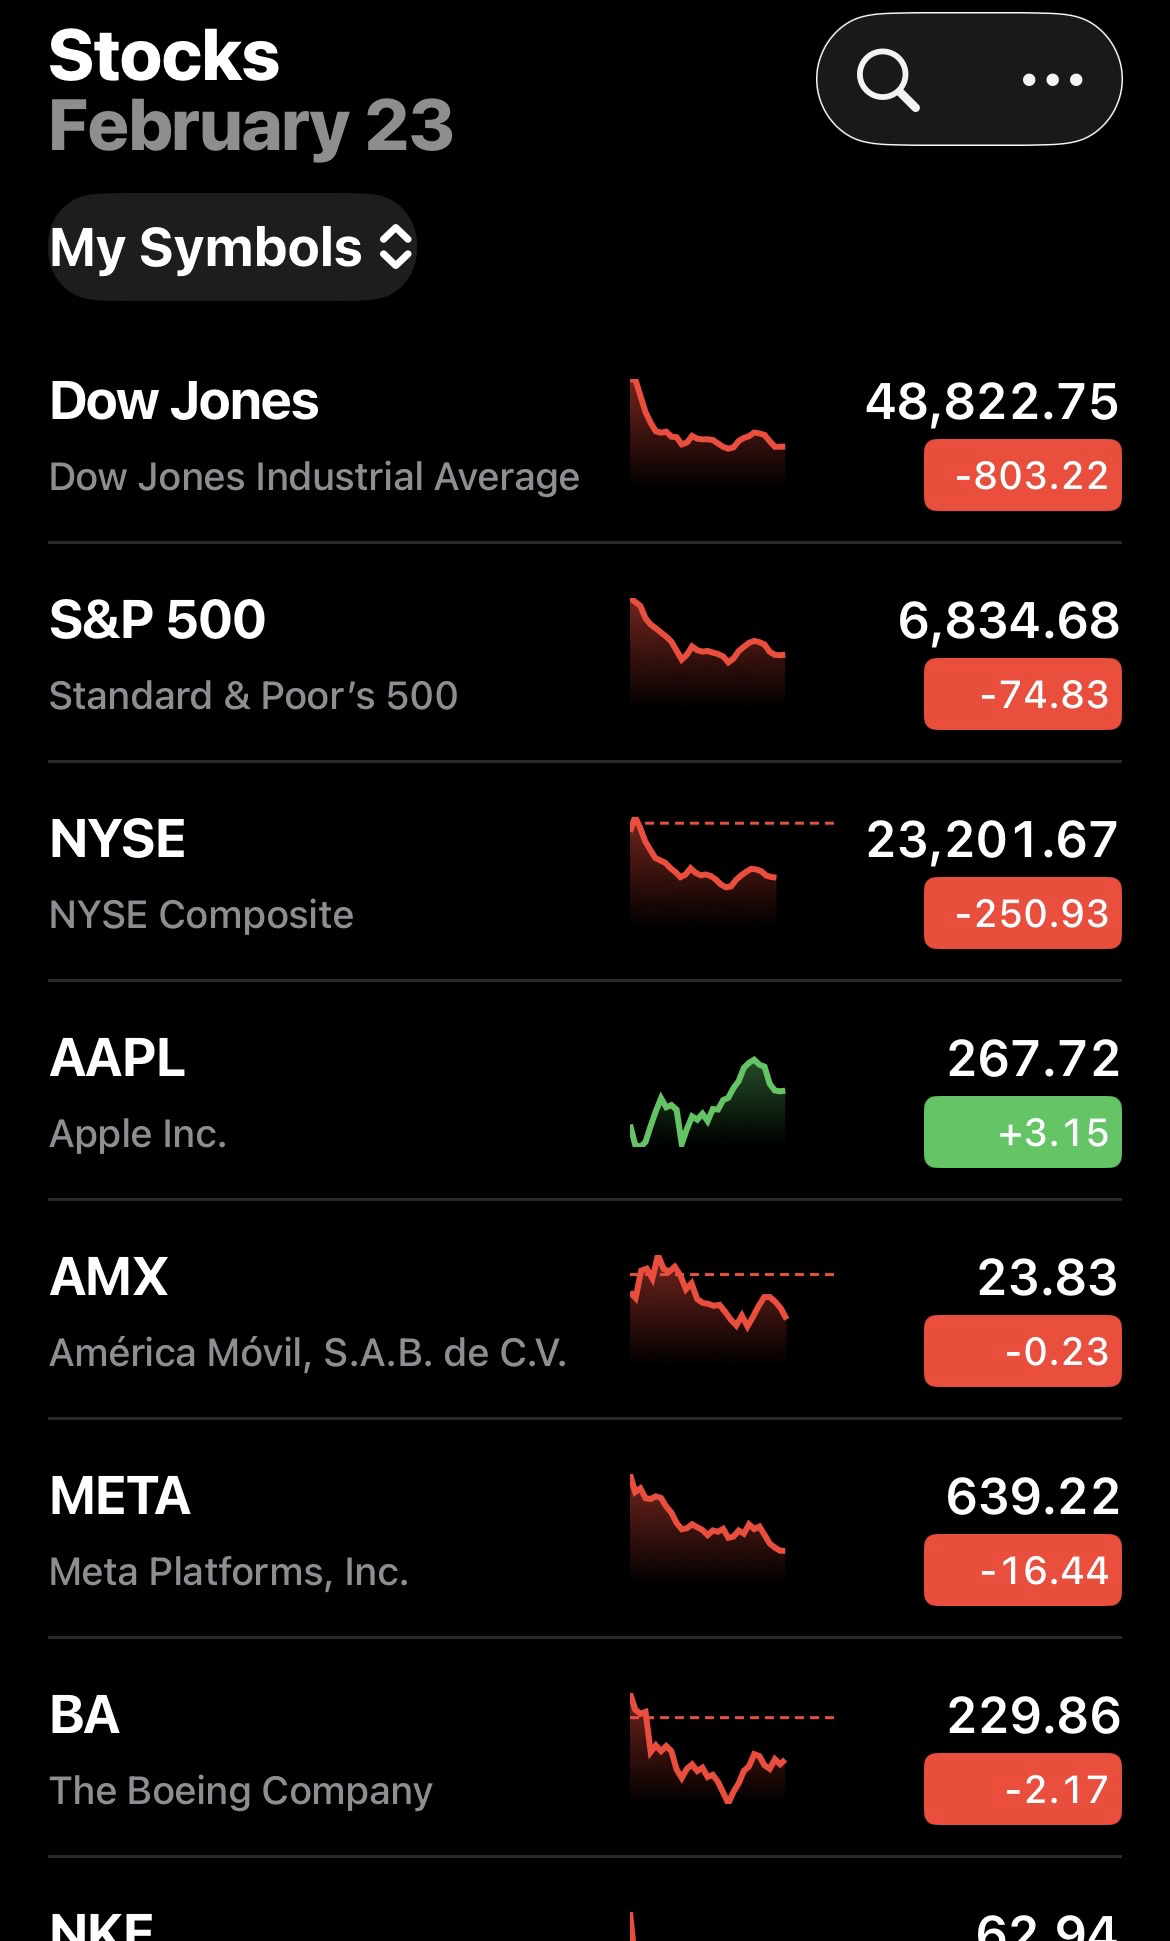Toggle the AAPL +3.15 change badge

pos(1022,1132)
